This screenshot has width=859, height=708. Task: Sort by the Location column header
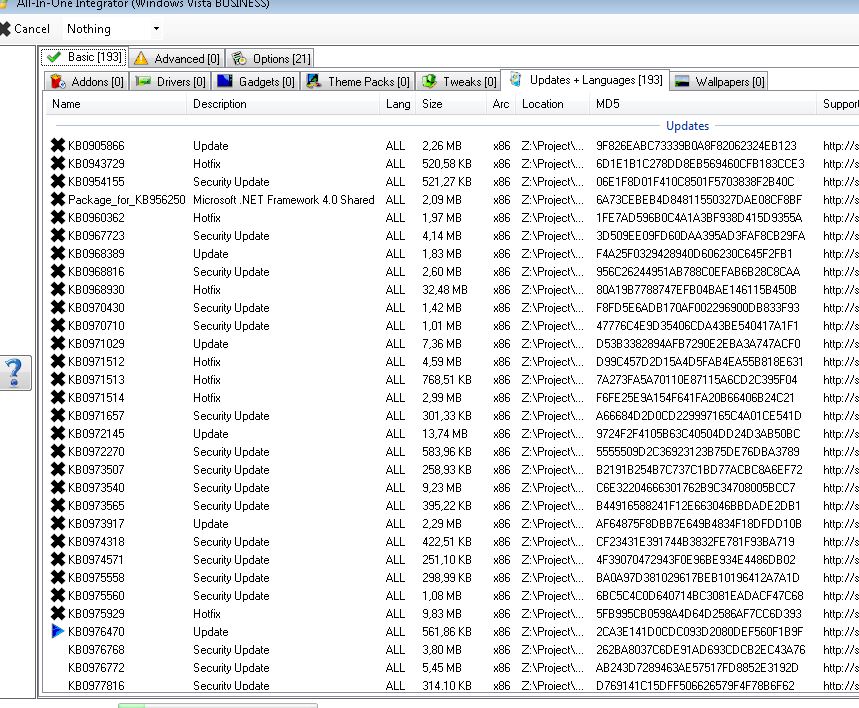(553, 104)
